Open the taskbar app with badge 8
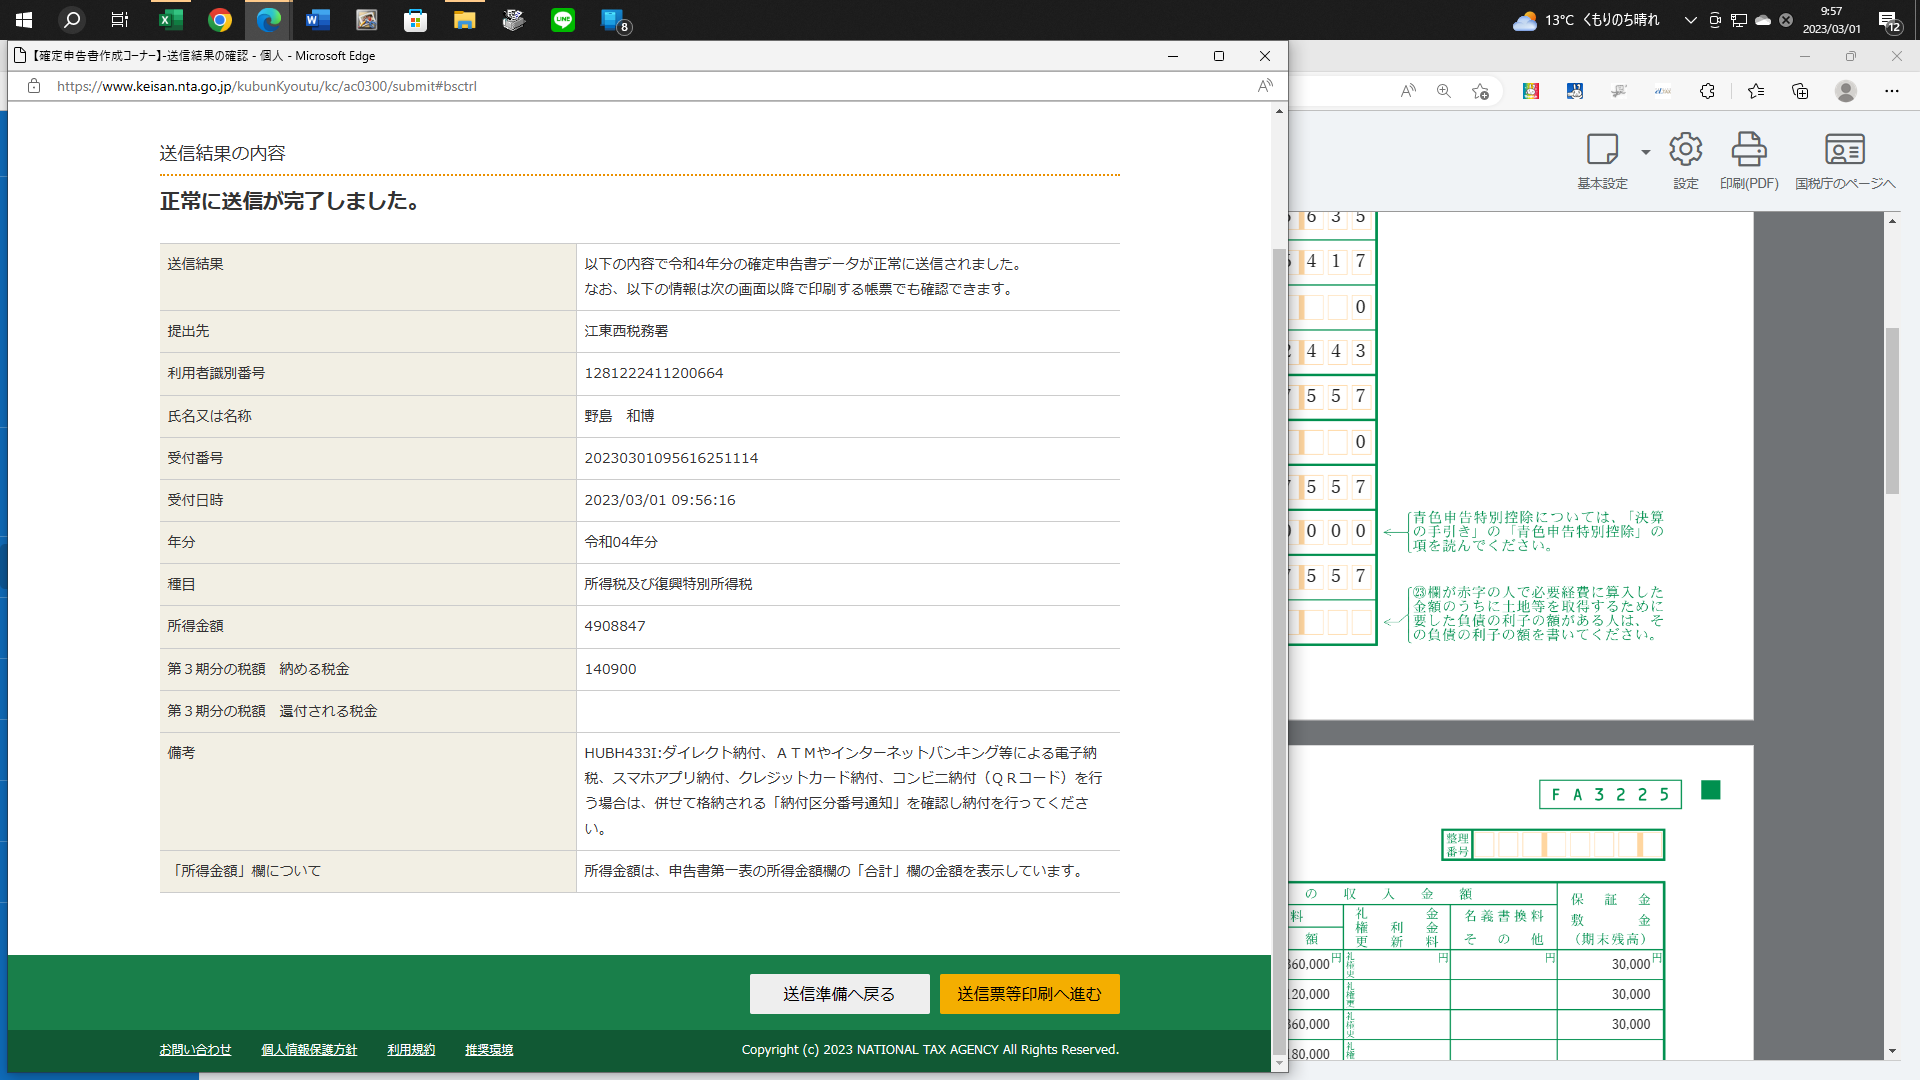Viewport: 1920px width, 1080px height. (613, 20)
